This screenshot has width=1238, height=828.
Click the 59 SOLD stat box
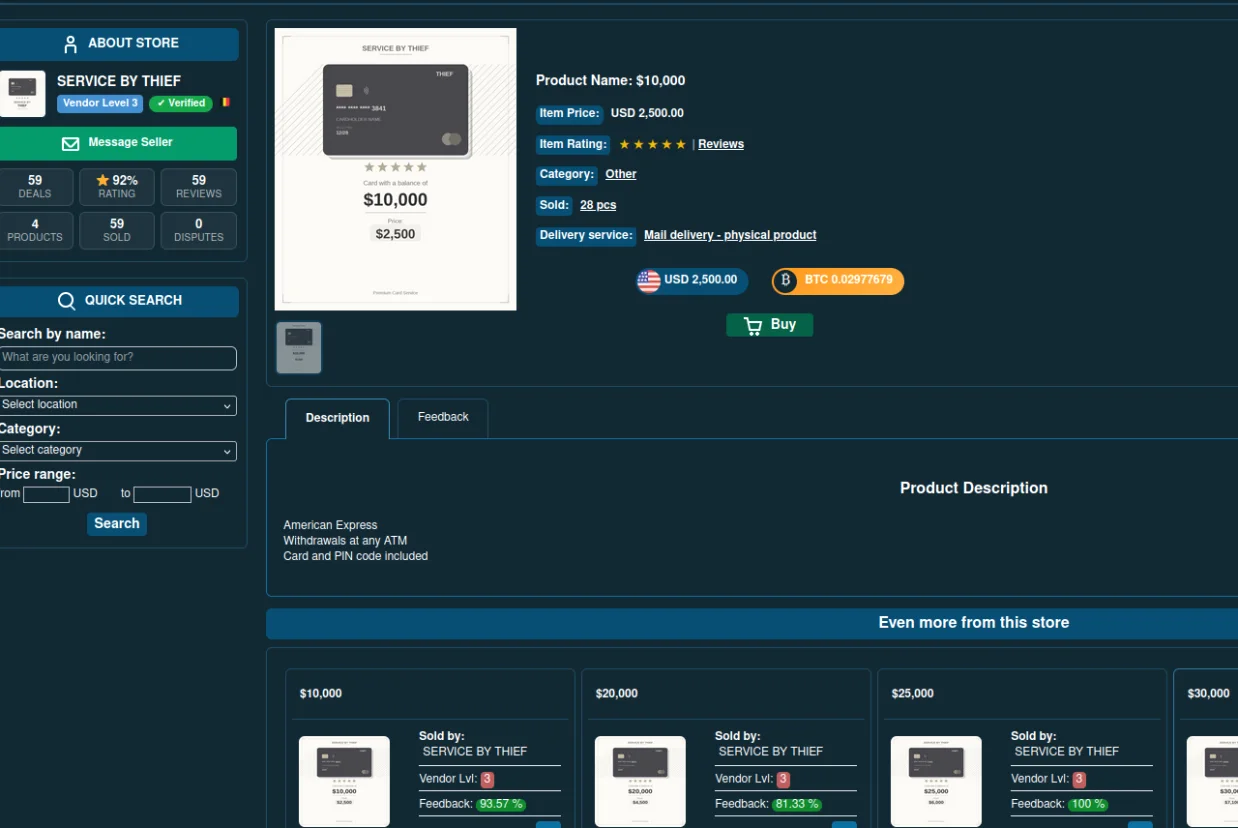coord(117,231)
